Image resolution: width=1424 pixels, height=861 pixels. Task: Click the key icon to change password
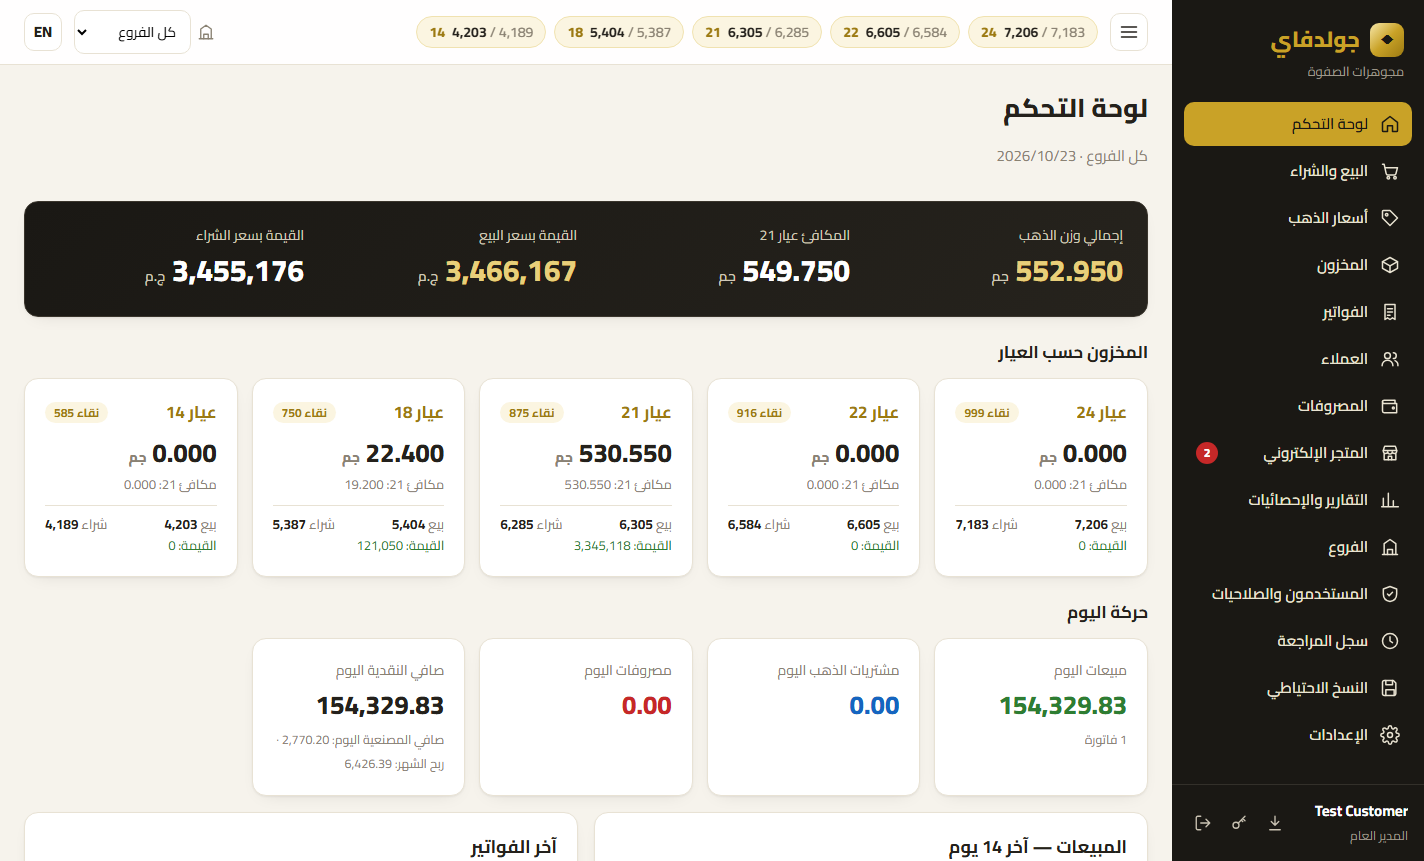[1239, 823]
